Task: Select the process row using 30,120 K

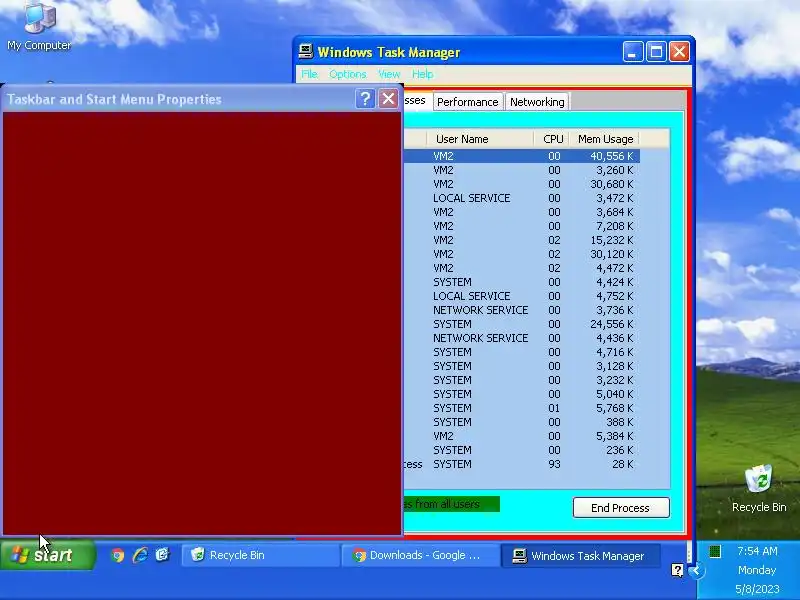Action: tap(521, 254)
